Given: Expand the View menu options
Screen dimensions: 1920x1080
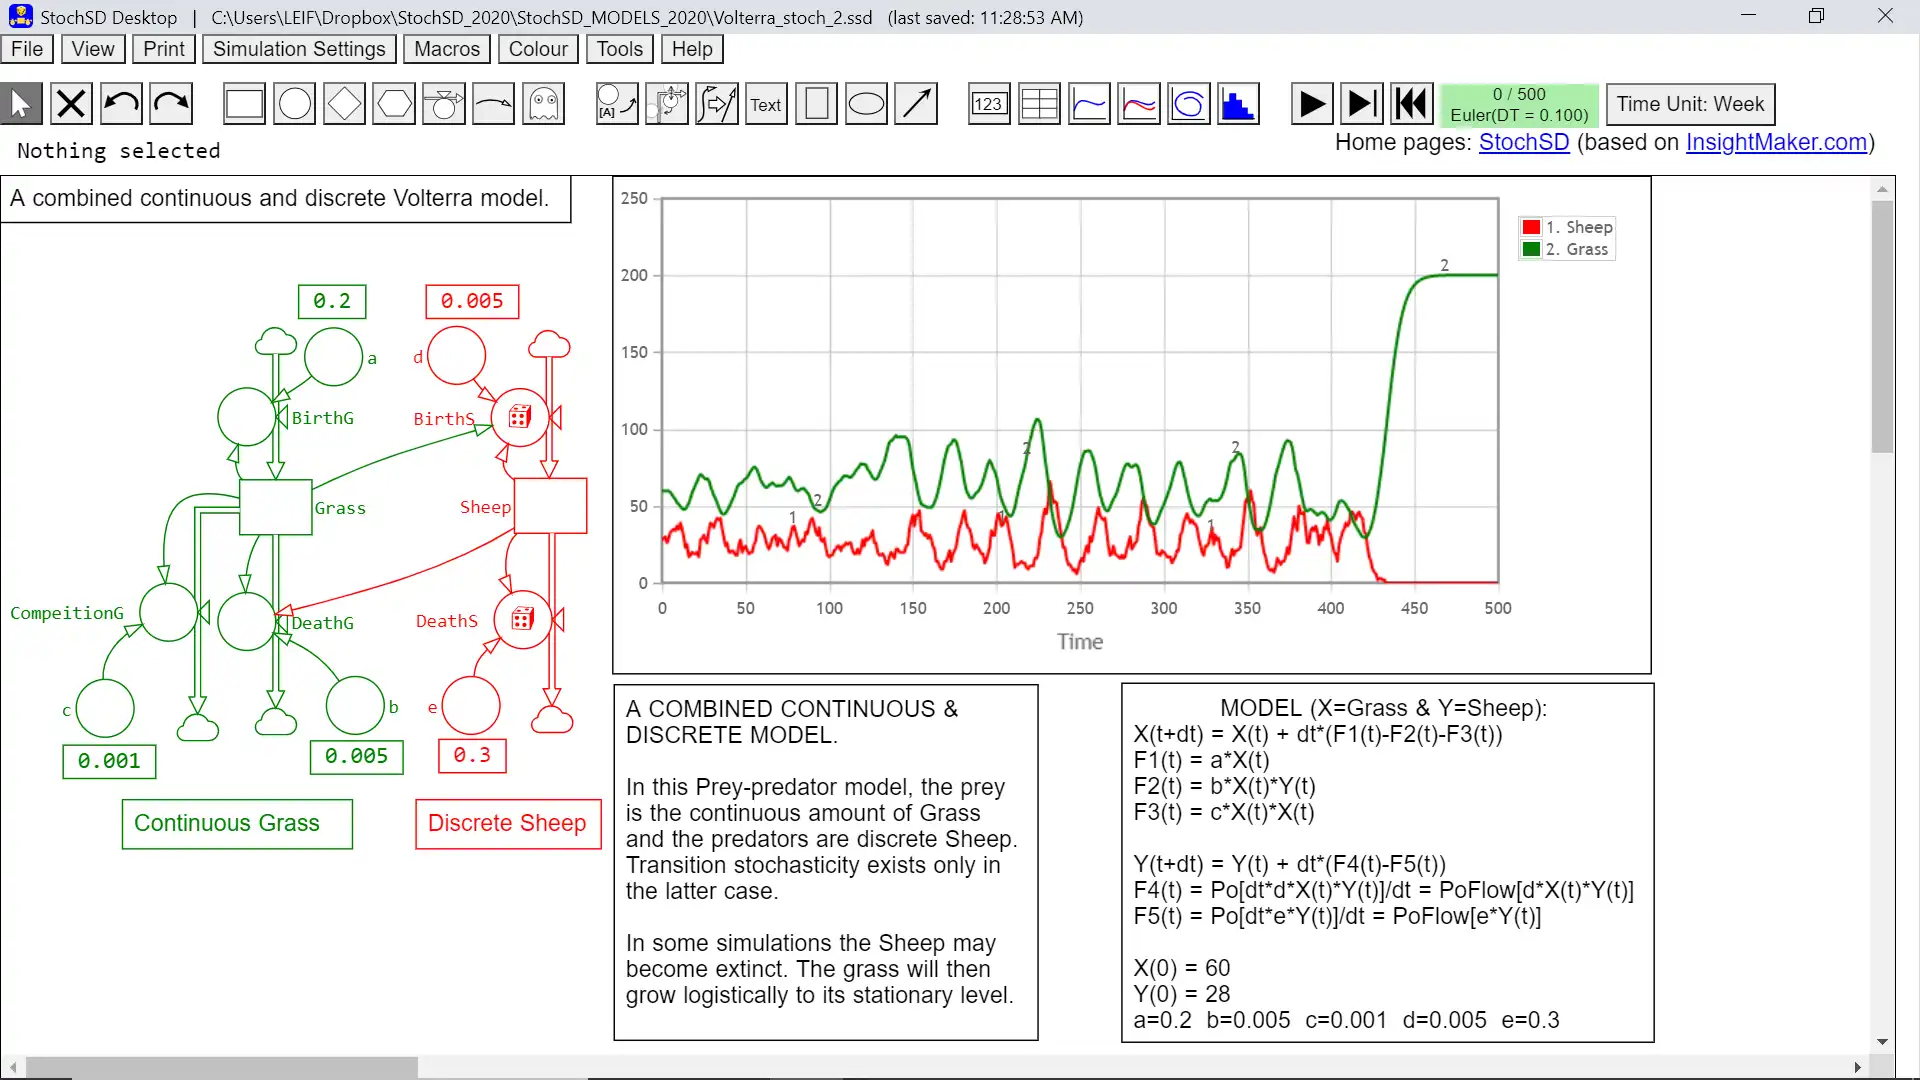Looking at the screenshot, I should pyautogui.click(x=92, y=49).
